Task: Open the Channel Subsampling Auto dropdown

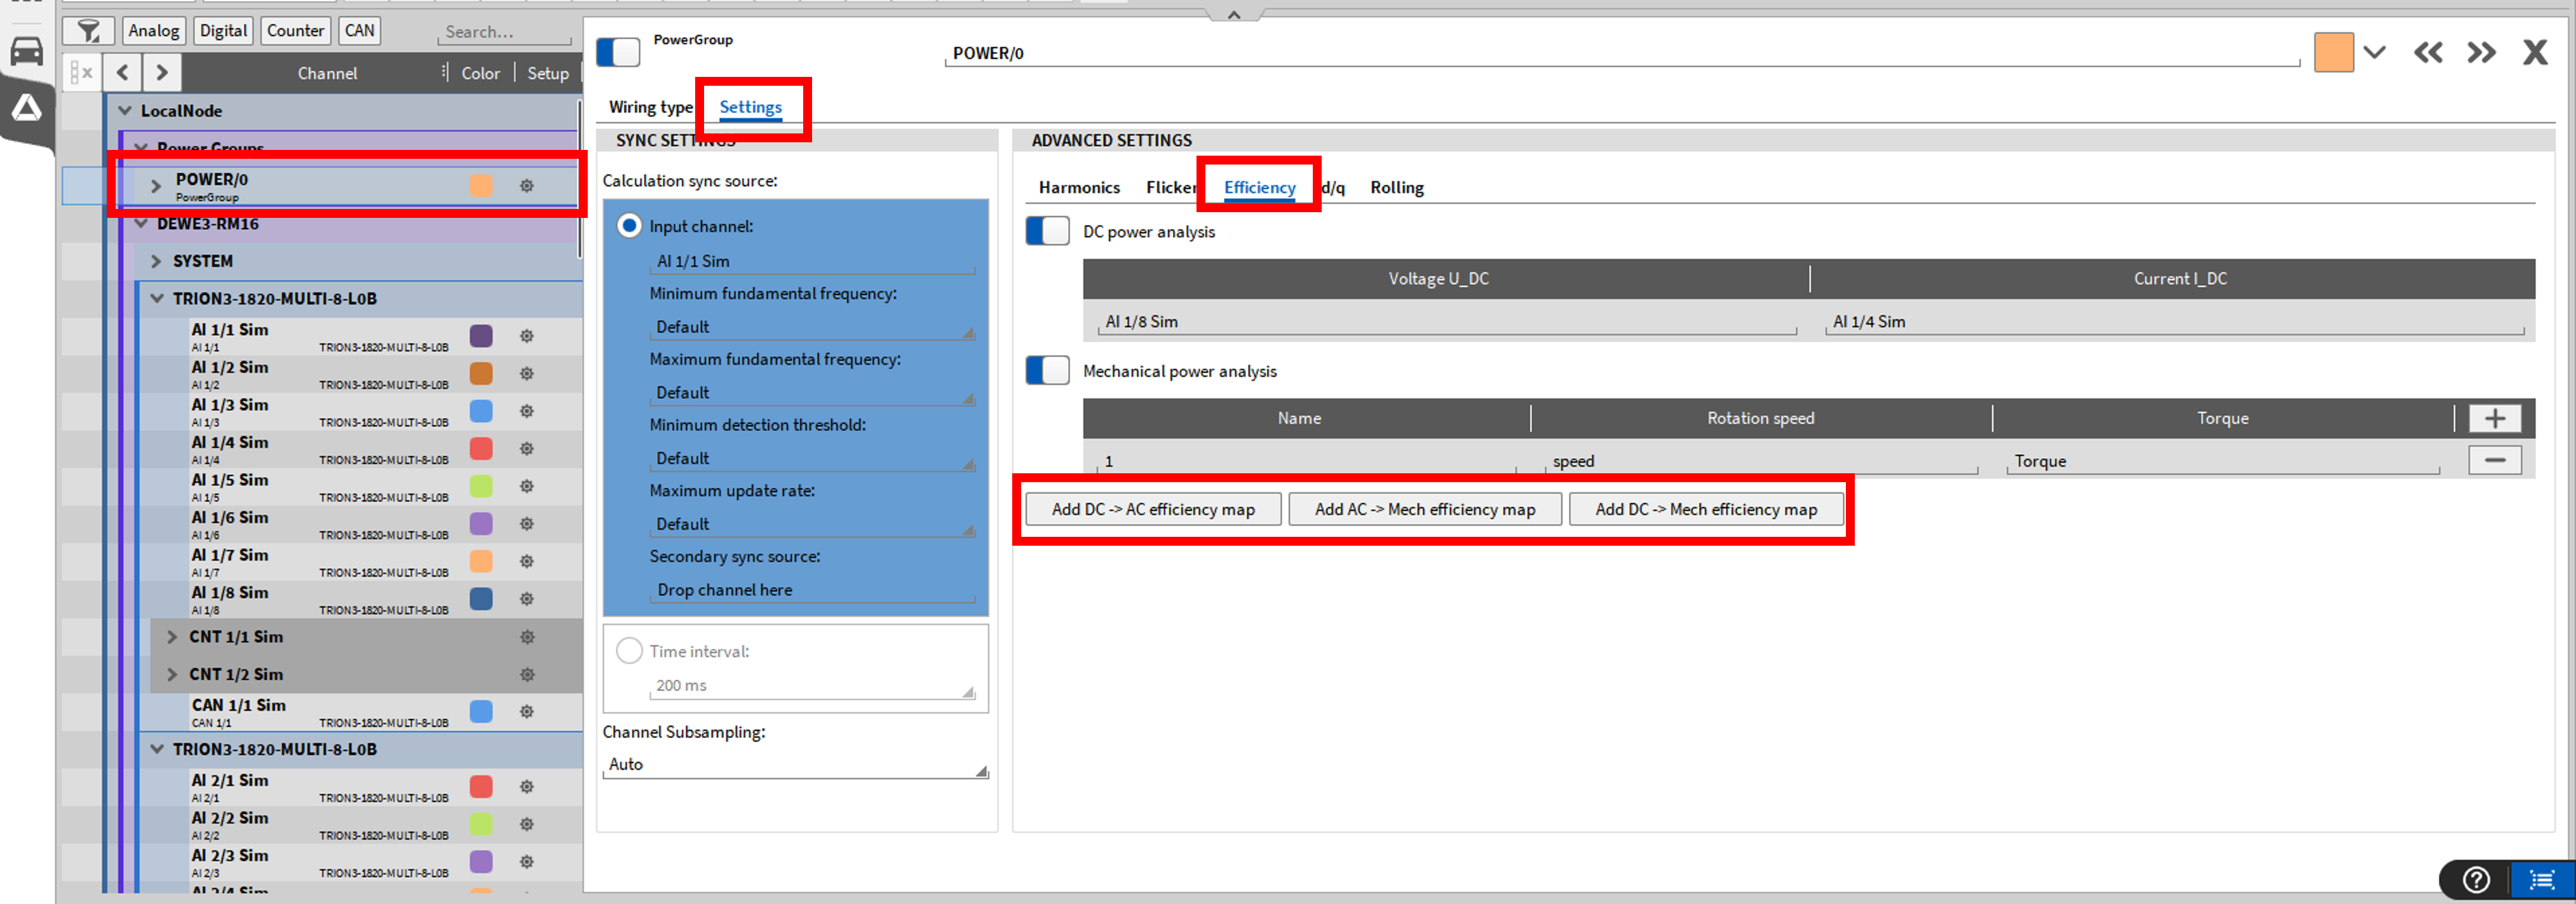Action: [795, 764]
